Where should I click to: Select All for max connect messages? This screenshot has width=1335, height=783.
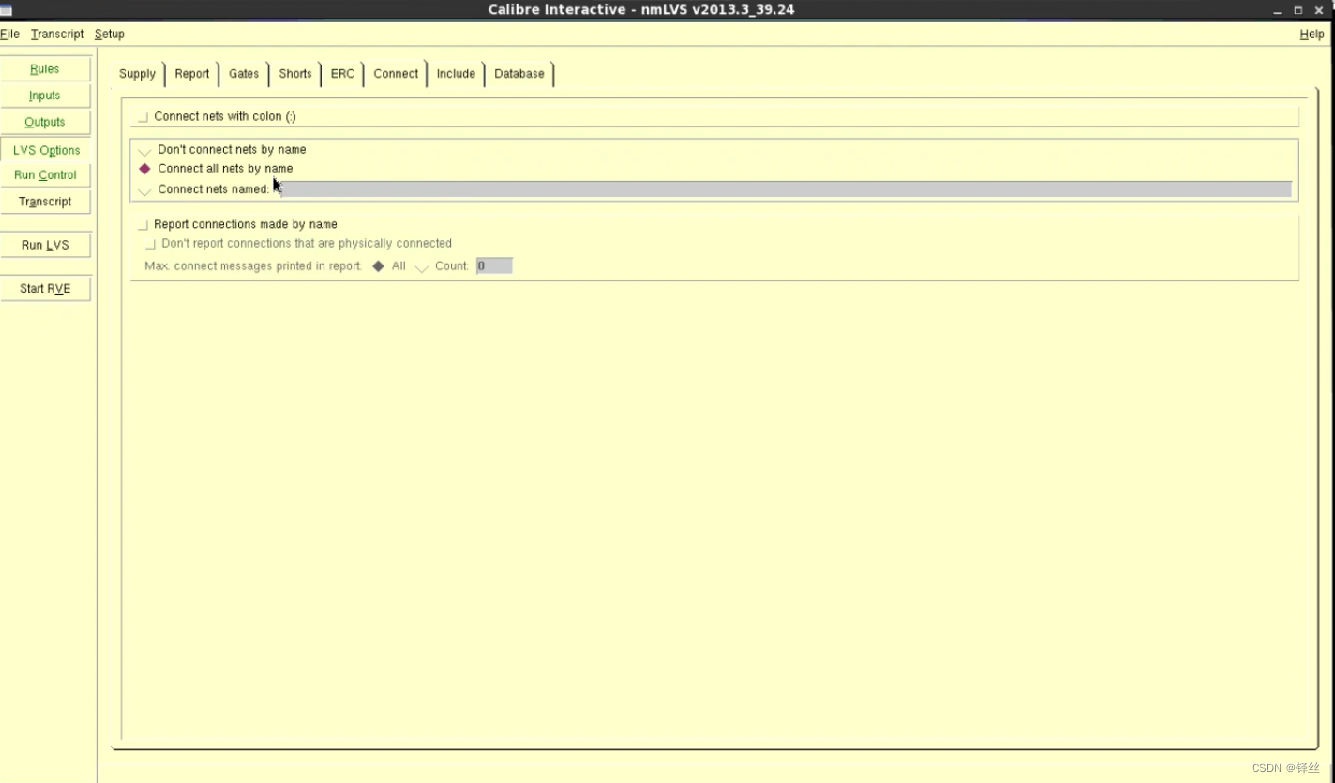pyautogui.click(x=378, y=266)
